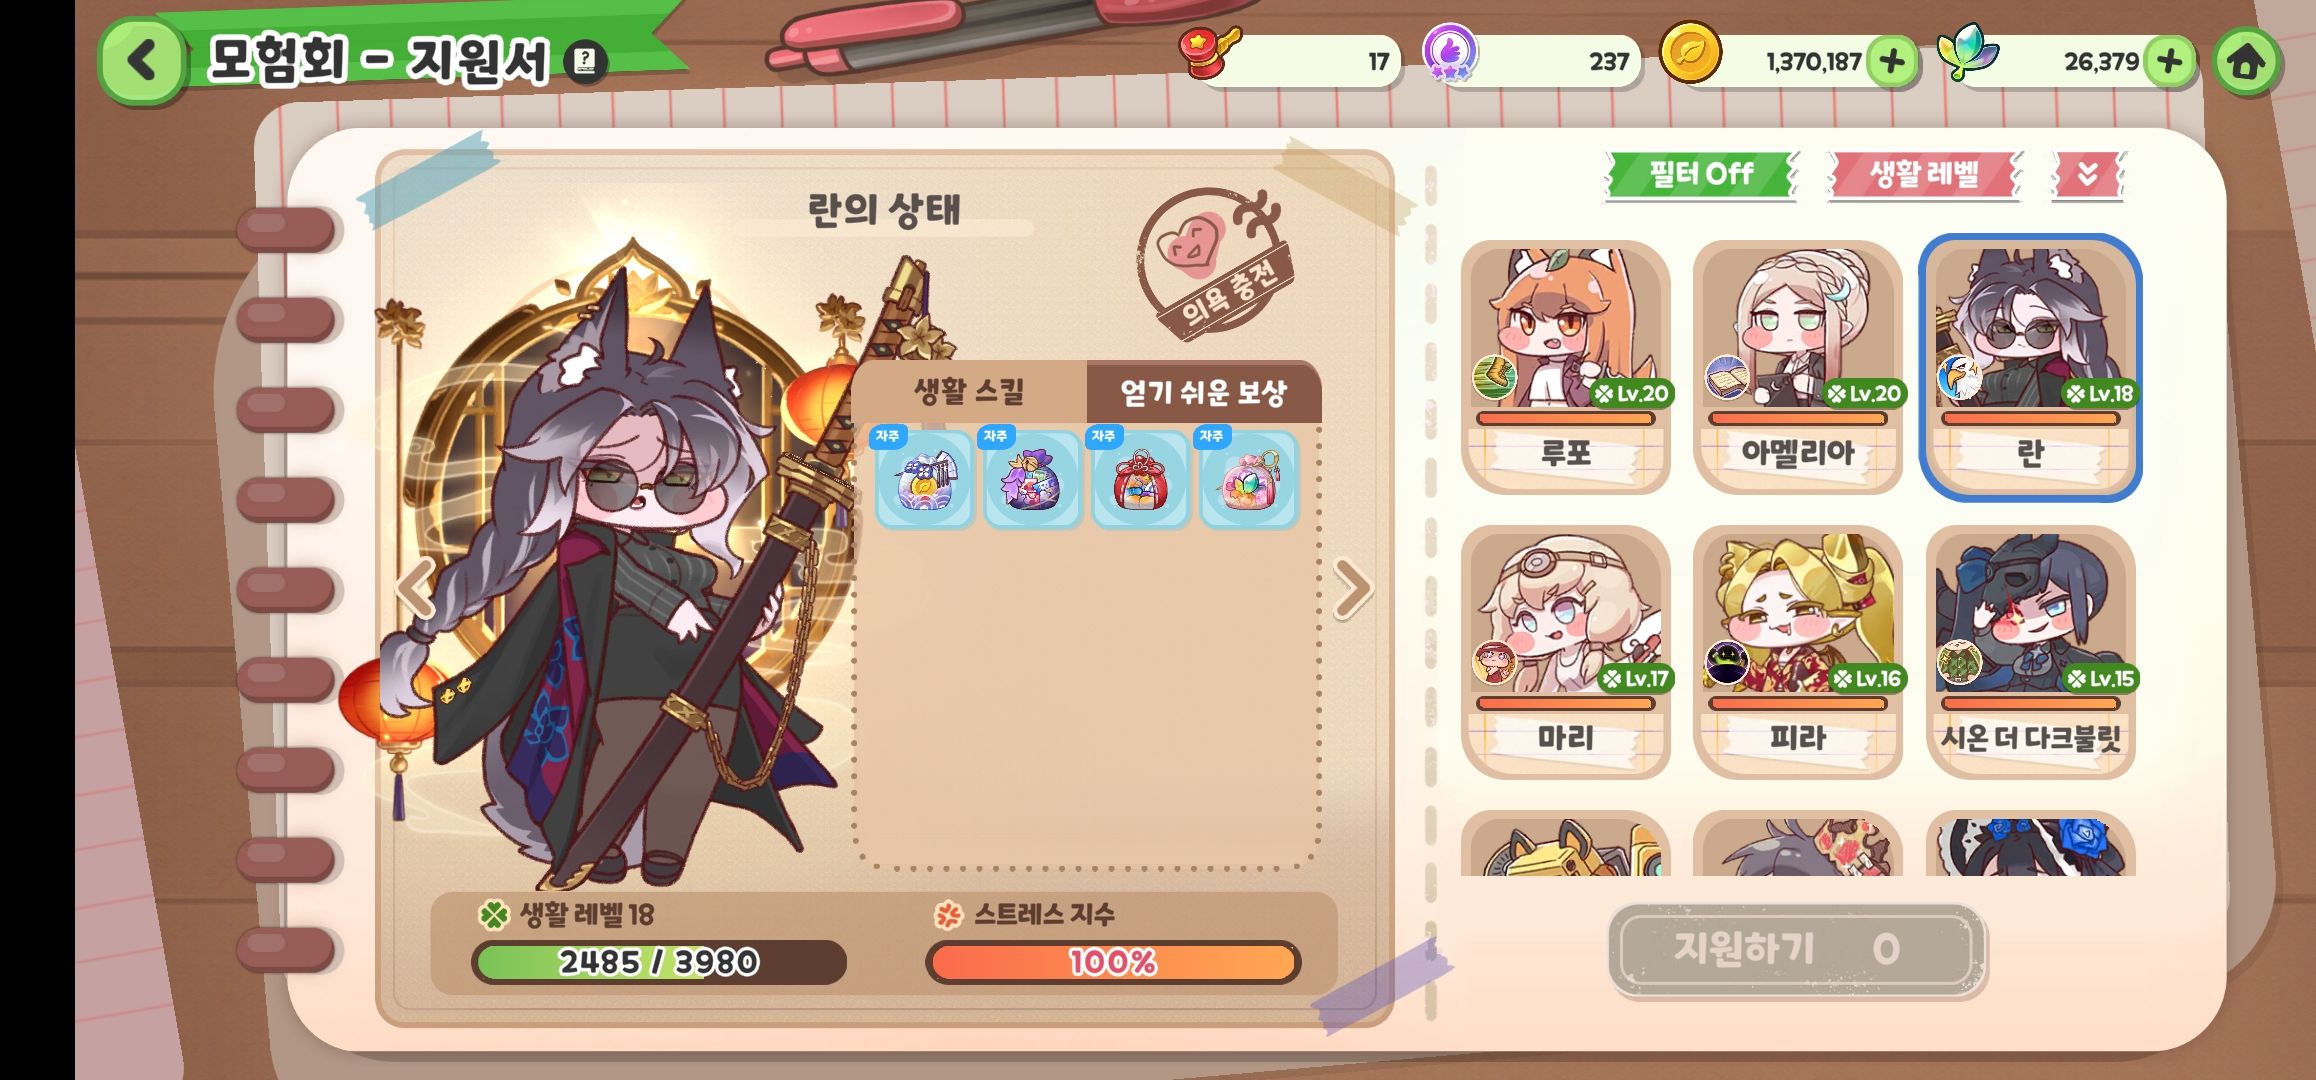Screen dimensions: 2316x1080
Task: Show previous character with left arrow
Action: click(x=415, y=588)
